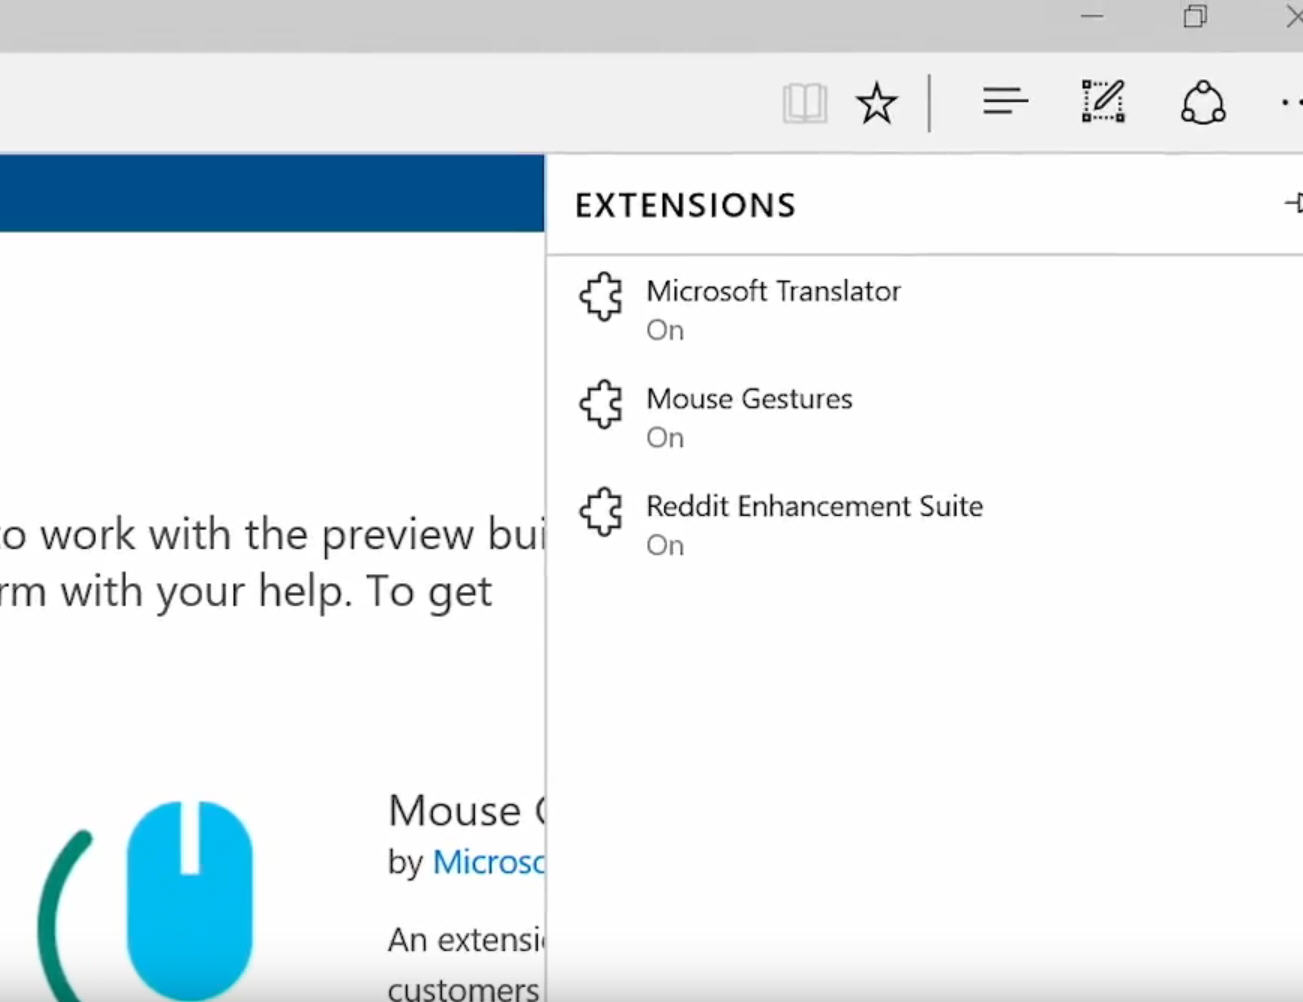Click the EXTENSIONS pane heading

[685, 205]
